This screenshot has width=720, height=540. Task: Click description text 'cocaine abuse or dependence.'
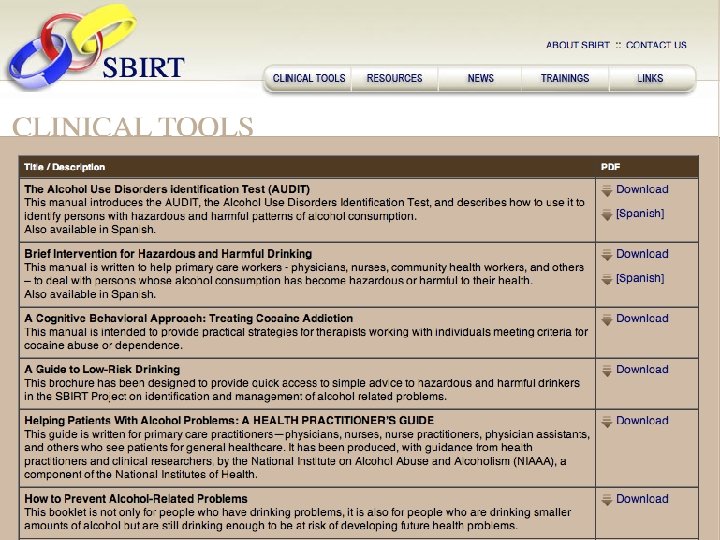click(103, 346)
